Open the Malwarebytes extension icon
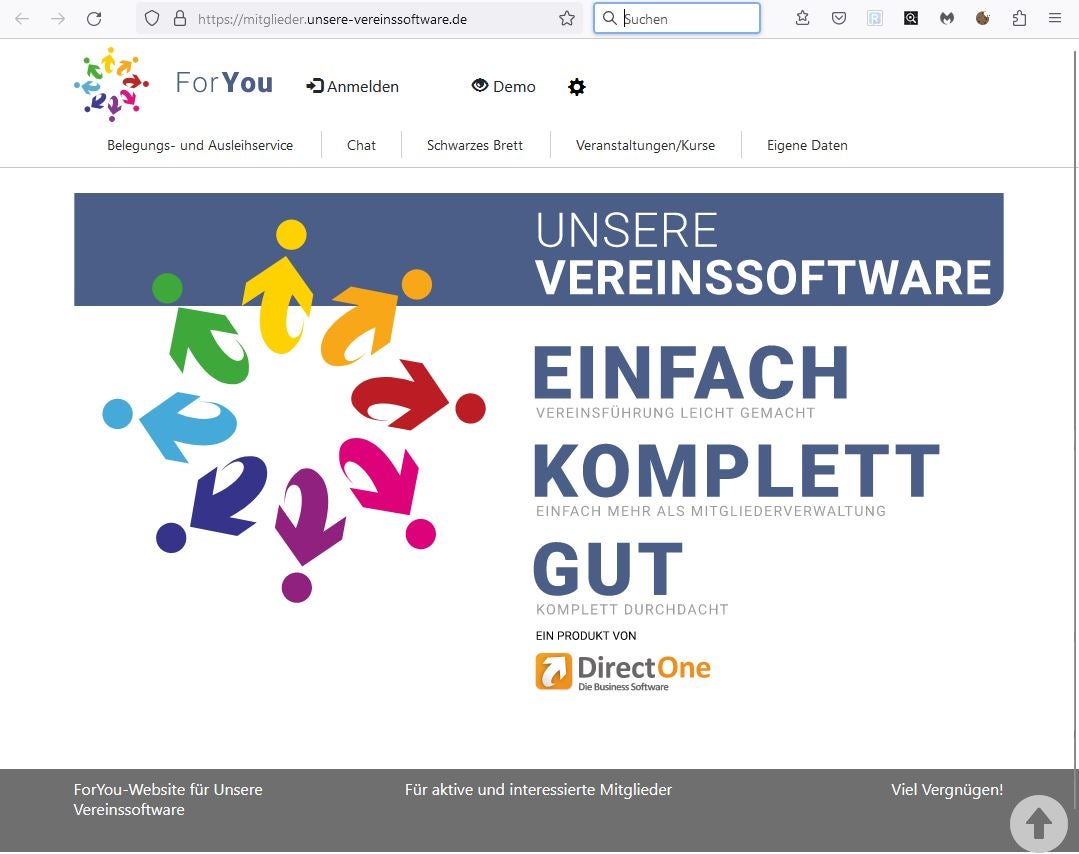 (948, 19)
